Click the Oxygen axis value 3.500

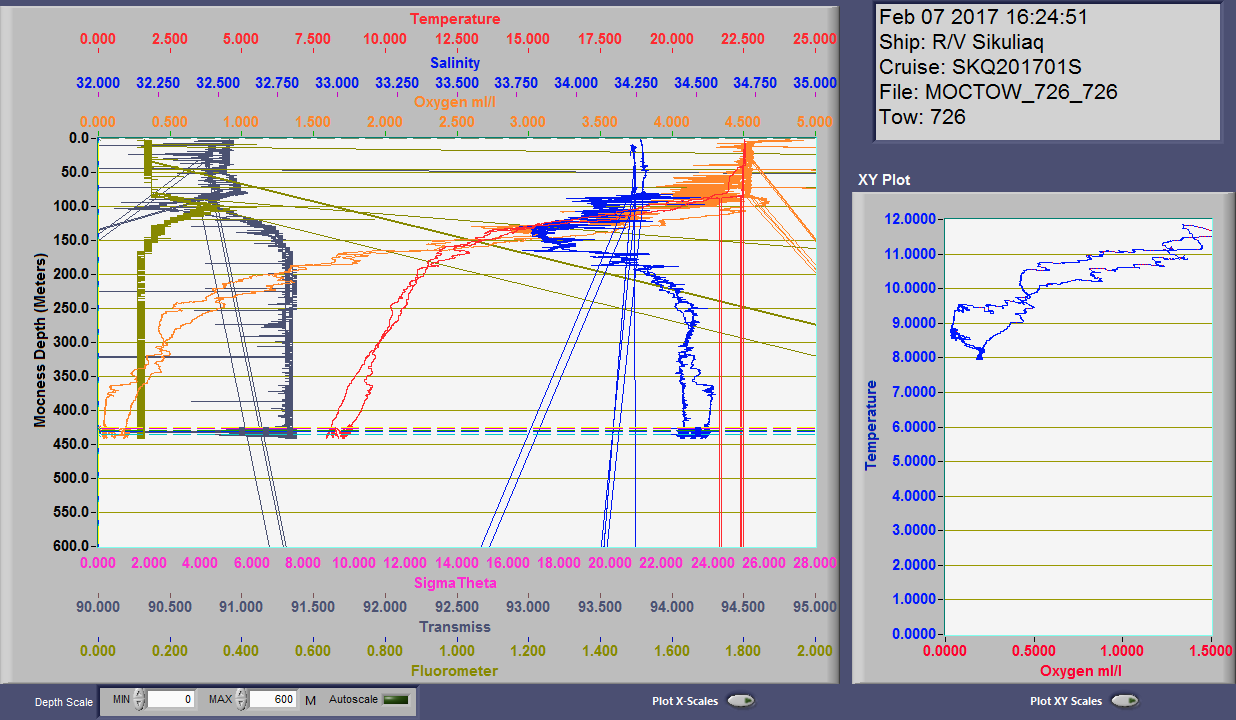pyautogui.click(x=599, y=121)
